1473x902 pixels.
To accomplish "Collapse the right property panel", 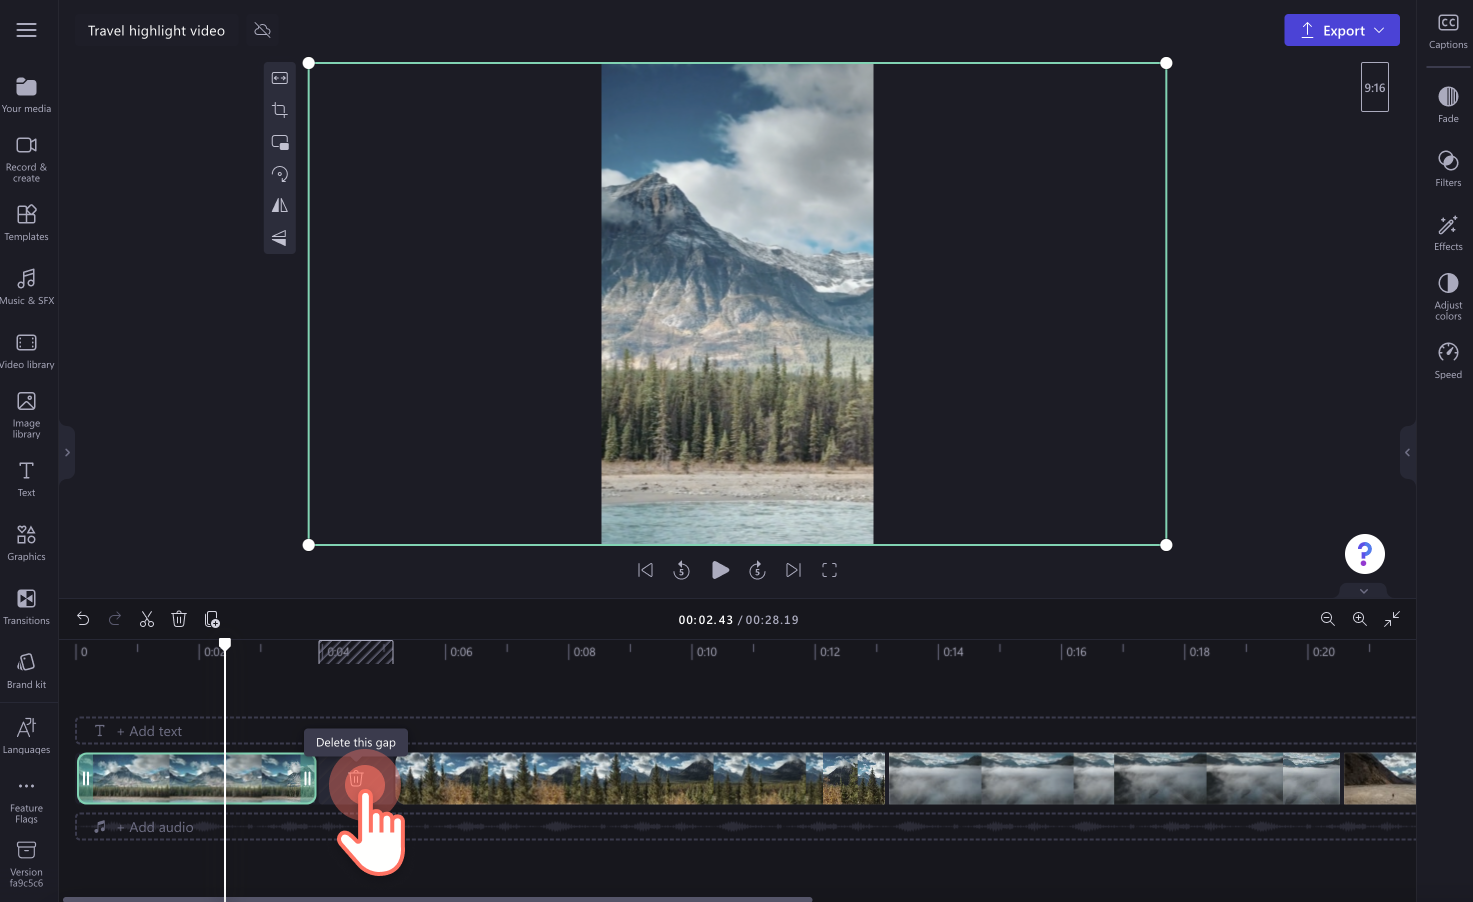I will coord(1407,453).
